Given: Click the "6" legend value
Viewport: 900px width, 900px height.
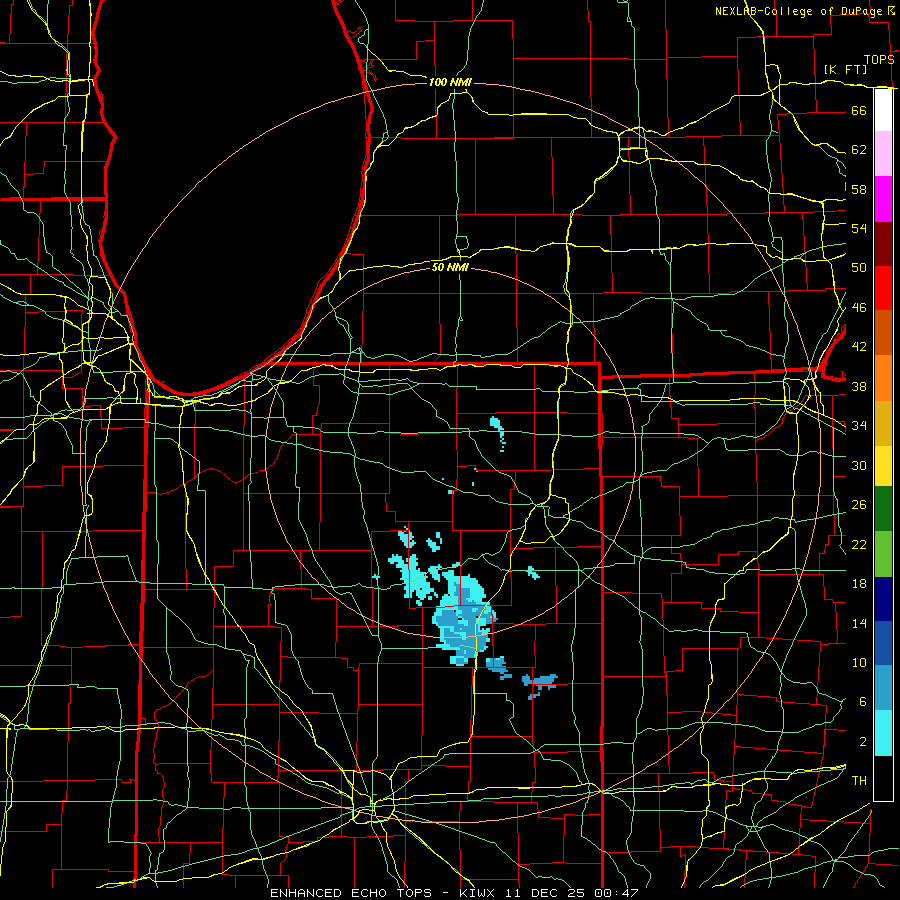Looking at the screenshot, I should [862, 702].
